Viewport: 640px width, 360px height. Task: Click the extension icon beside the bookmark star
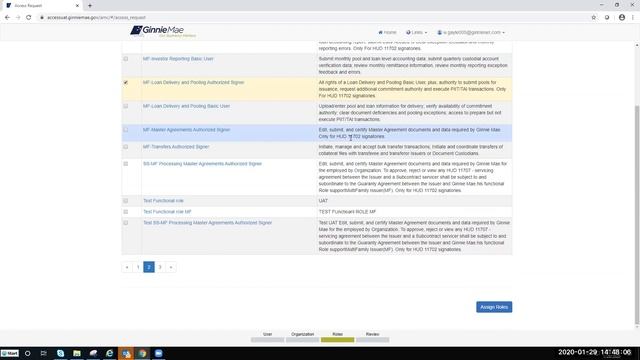pos(607,18)
